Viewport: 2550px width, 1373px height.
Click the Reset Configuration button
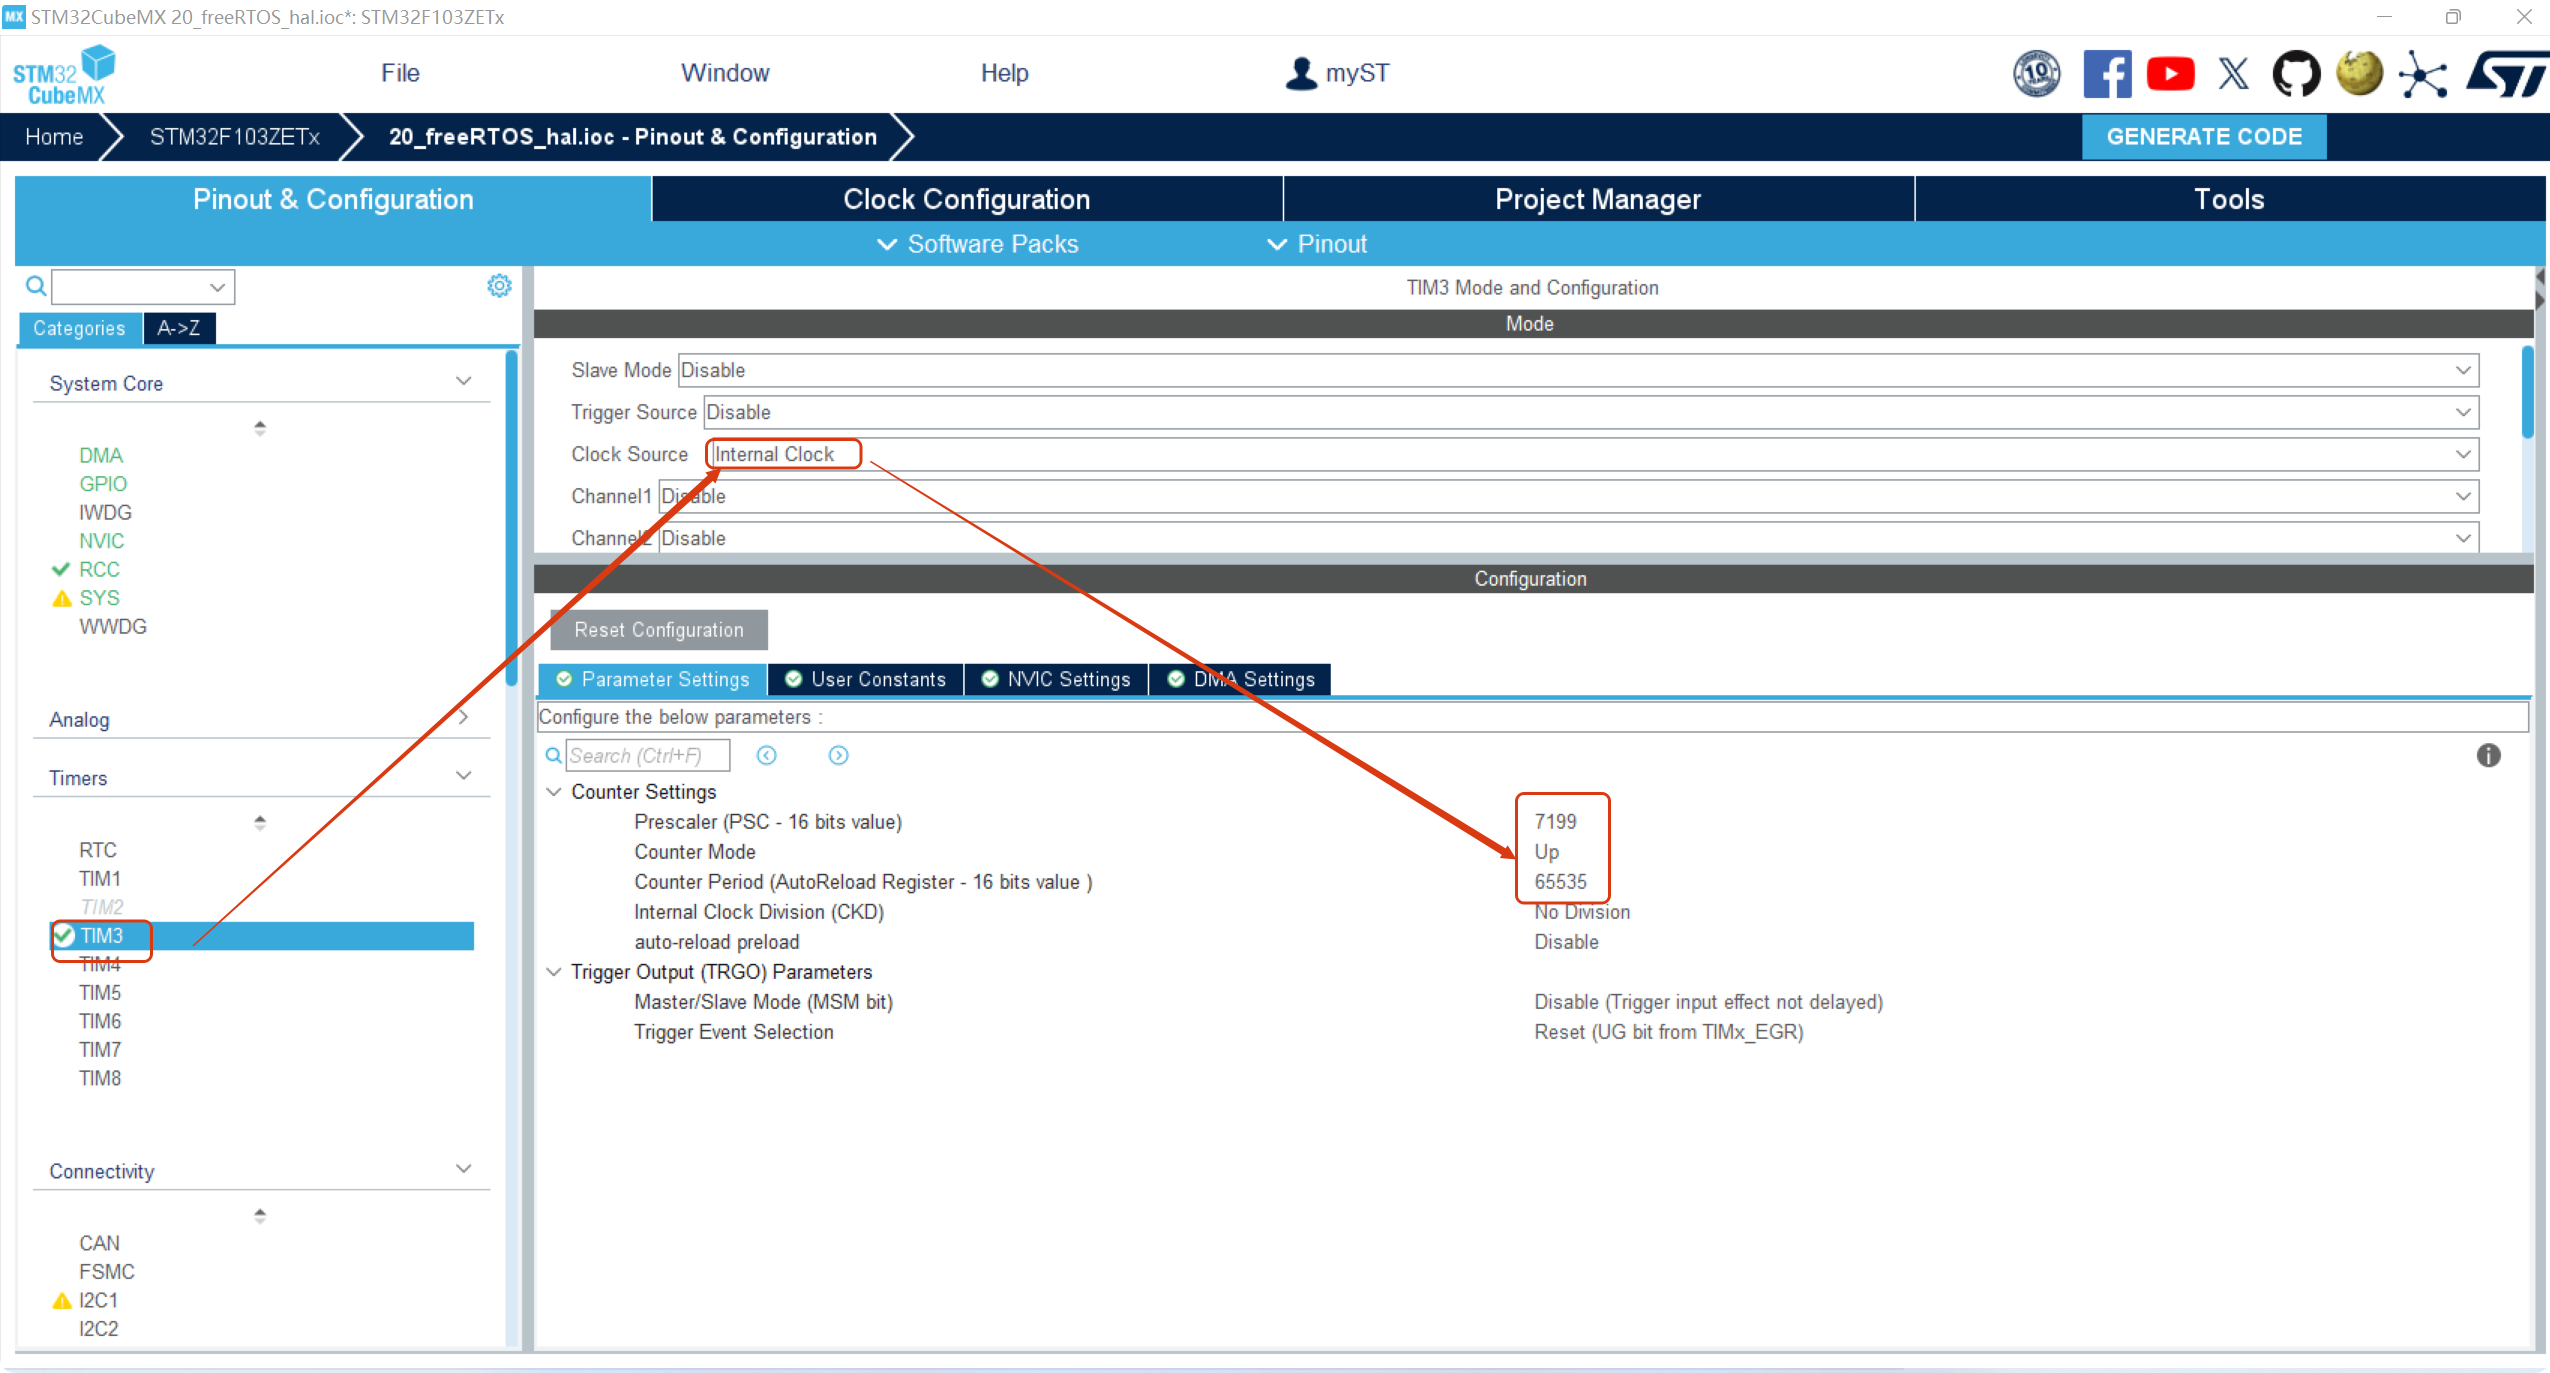[659, 630]
